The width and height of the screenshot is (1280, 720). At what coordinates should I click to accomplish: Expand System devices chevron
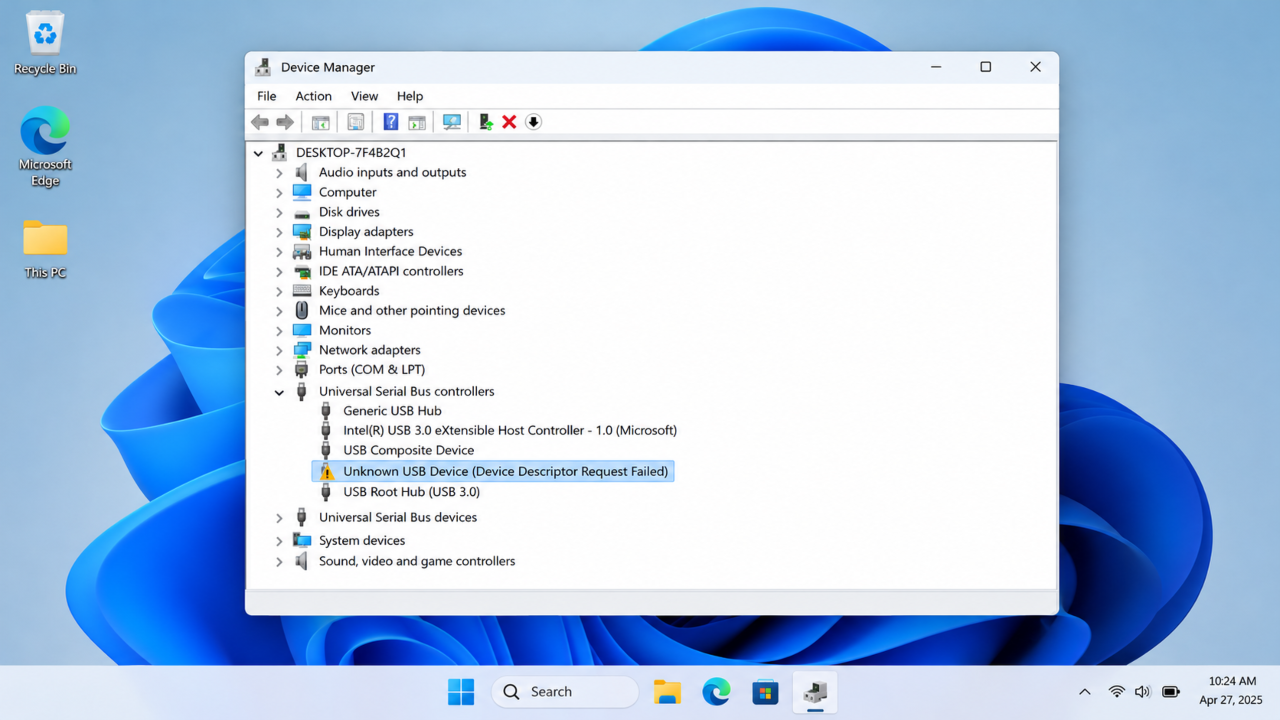coord(279,541)
